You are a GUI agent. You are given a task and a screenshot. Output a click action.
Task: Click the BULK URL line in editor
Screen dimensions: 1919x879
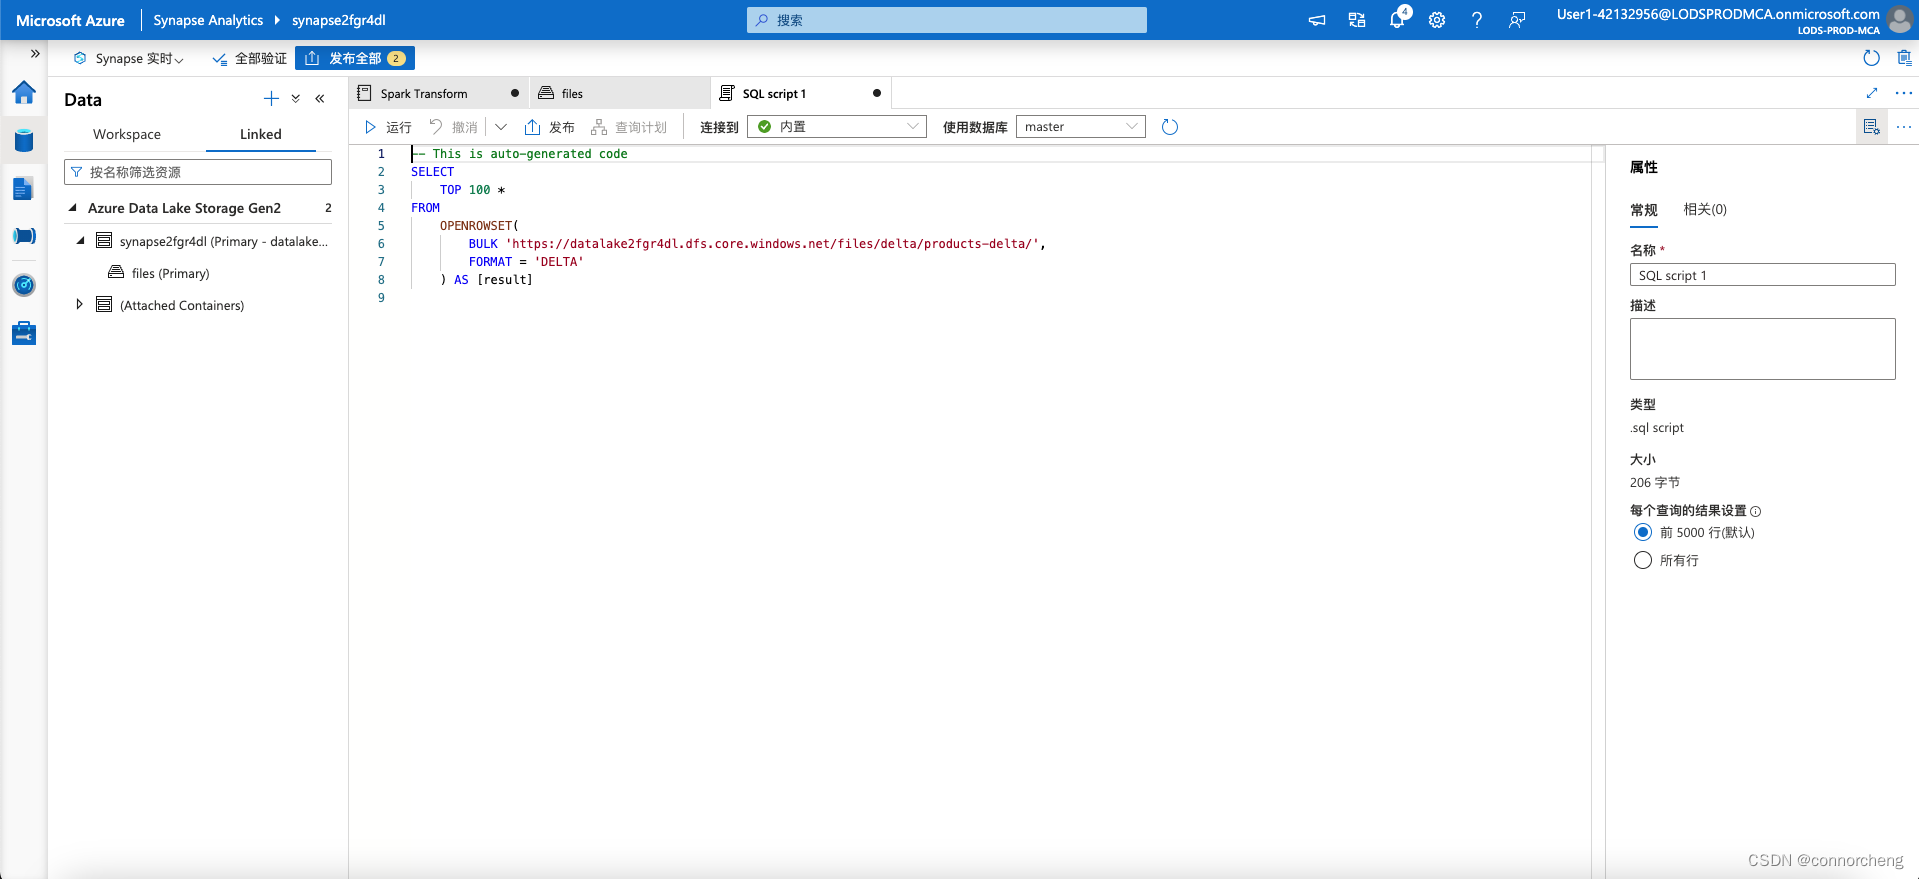(757, 244)
